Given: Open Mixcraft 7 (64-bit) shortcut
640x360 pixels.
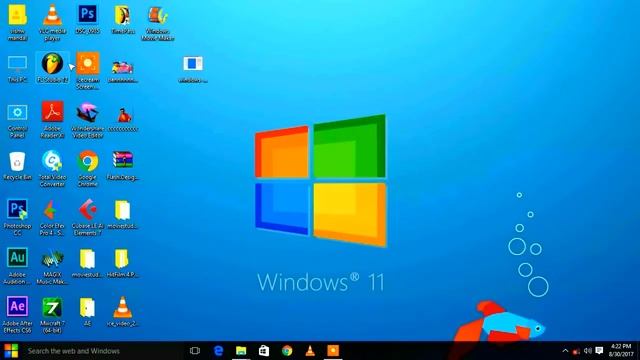Looking at the screenshot, I should (52, 314).
